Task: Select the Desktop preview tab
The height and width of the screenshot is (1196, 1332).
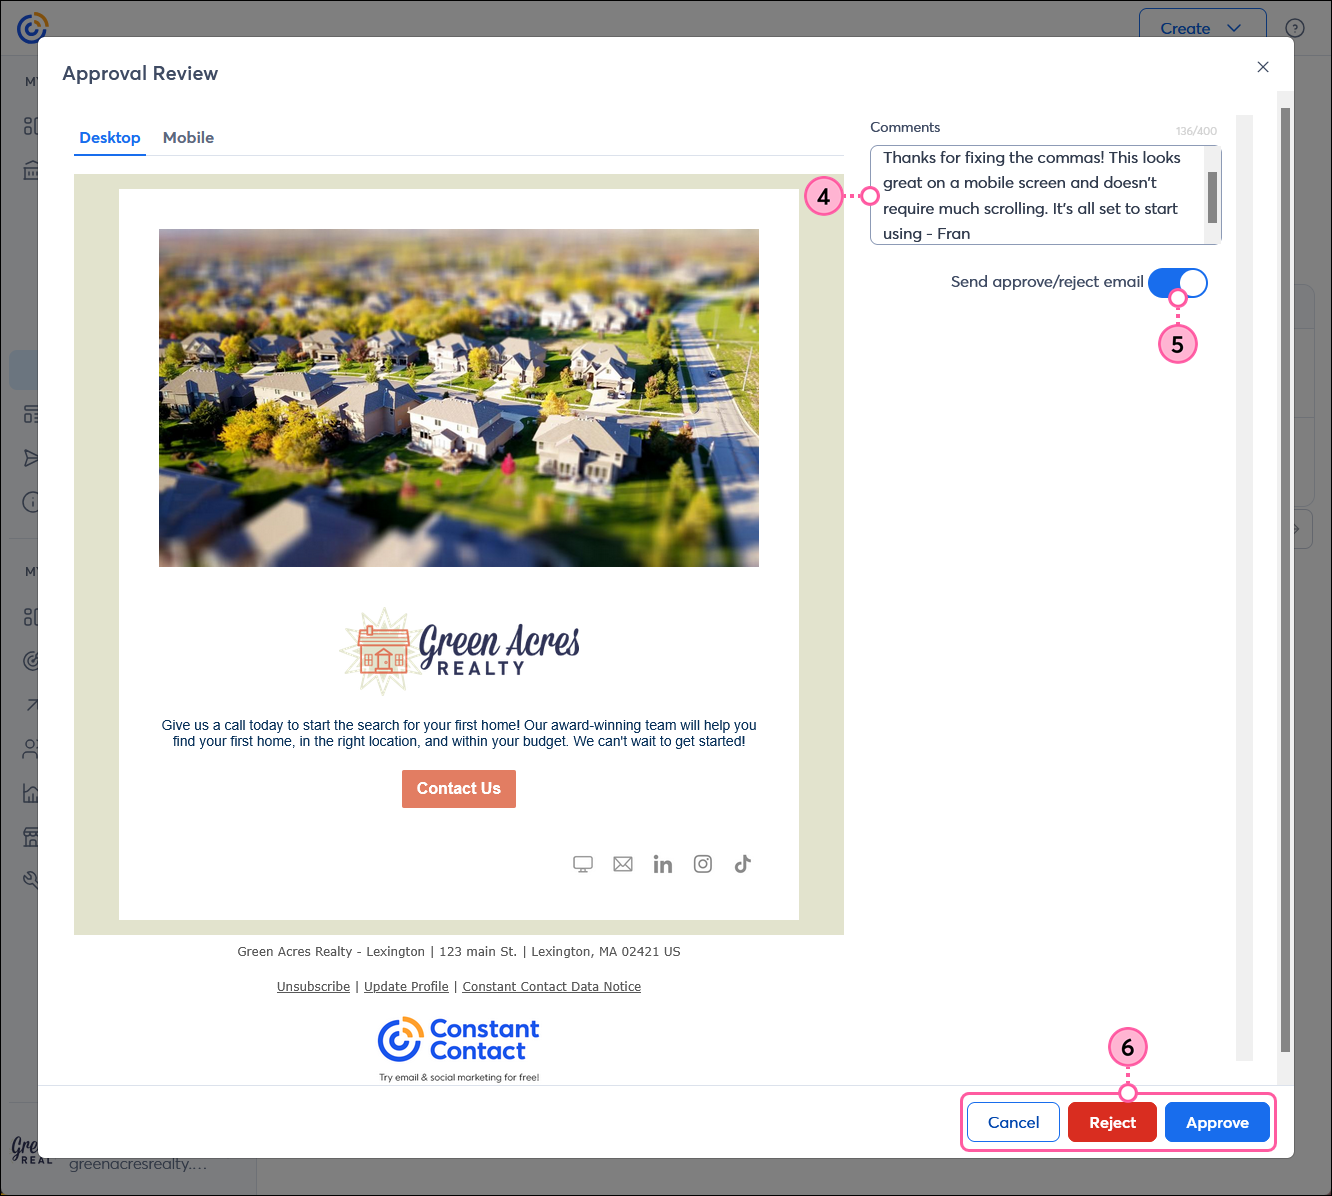Action: pyautogui.click(x=109, y=138)
